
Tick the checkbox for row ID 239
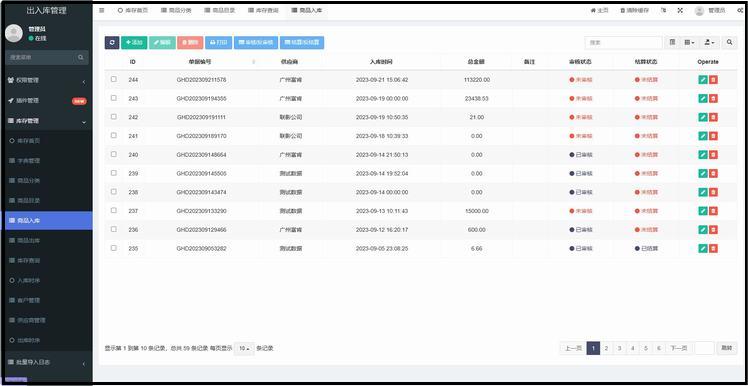(x=114, y=173)
